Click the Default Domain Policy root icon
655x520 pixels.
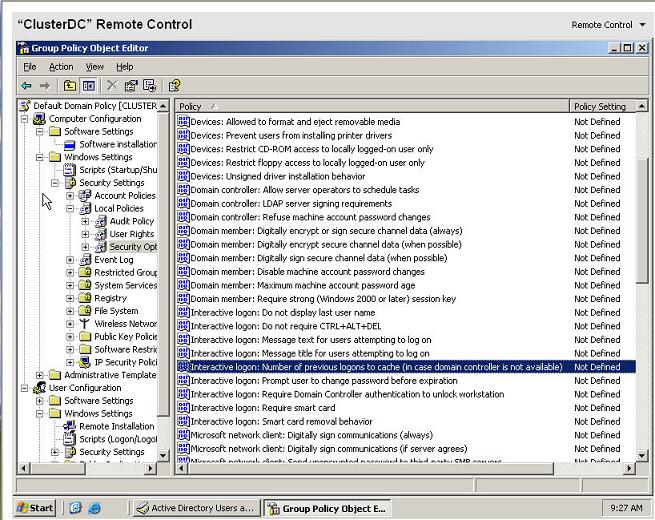coord(25,106)
